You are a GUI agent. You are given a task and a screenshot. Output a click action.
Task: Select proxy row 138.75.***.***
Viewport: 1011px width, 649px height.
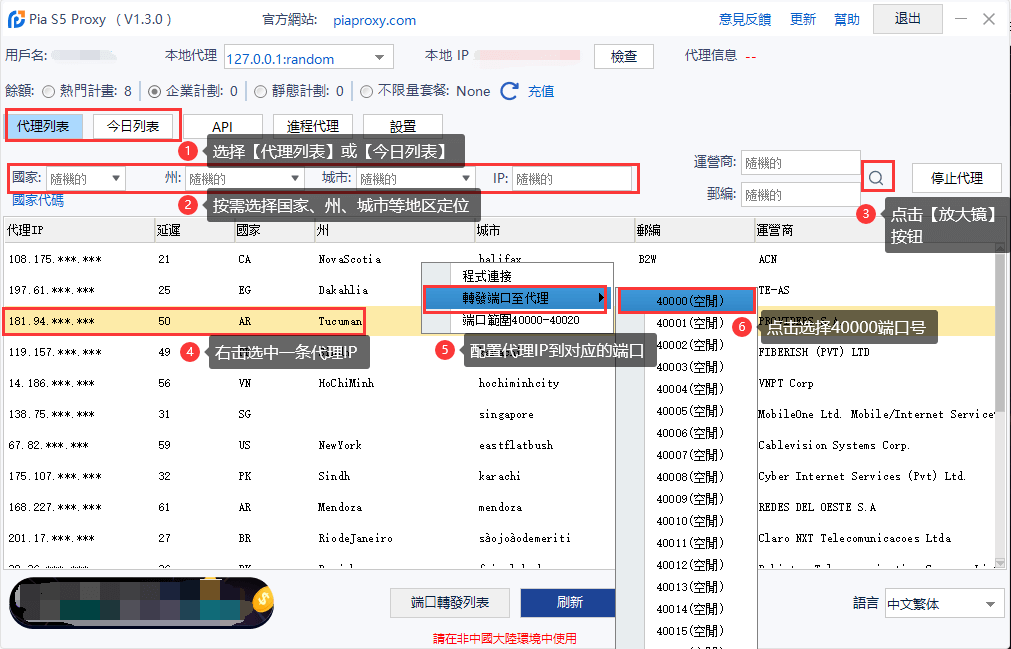pyautogui.click(x=500, y=414)
